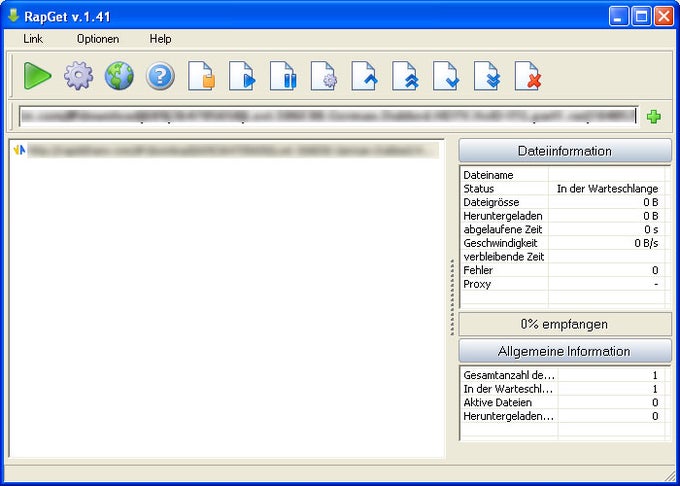Viewport: 680px width, 486px height.
Task: Open settings via the gear icon
Action: point(78,76)
